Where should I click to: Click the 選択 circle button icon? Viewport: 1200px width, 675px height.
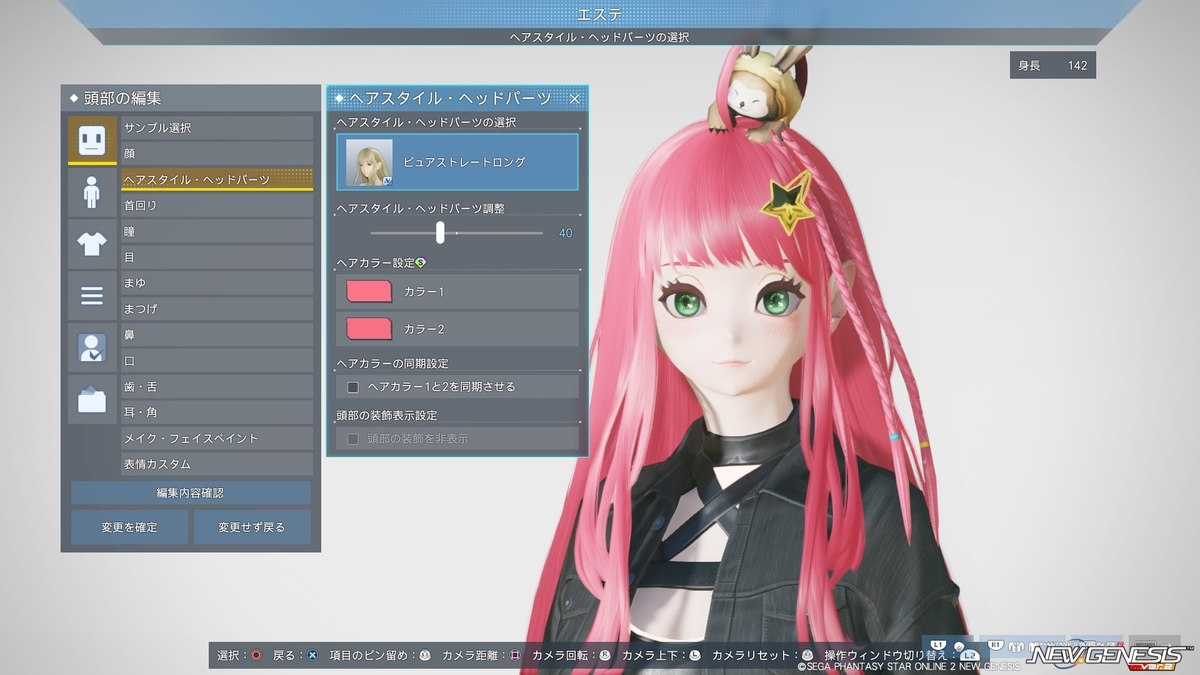tap(256, 655)
